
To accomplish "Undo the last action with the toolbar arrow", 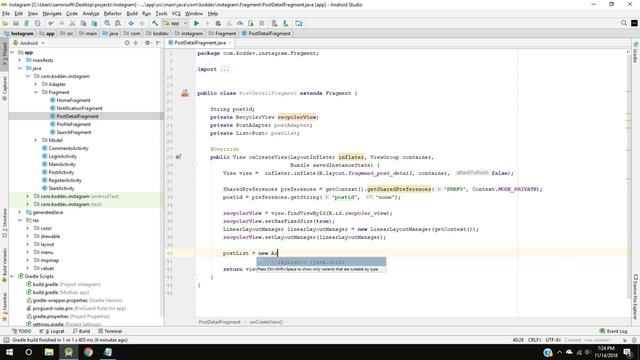I will [51, 23].
